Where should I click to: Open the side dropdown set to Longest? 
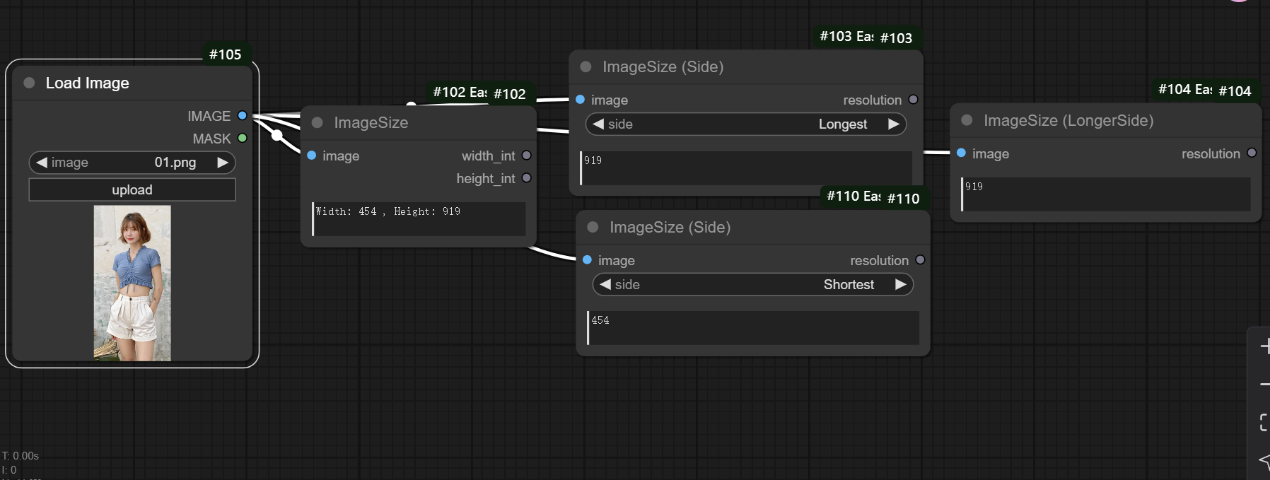(745, 124)
